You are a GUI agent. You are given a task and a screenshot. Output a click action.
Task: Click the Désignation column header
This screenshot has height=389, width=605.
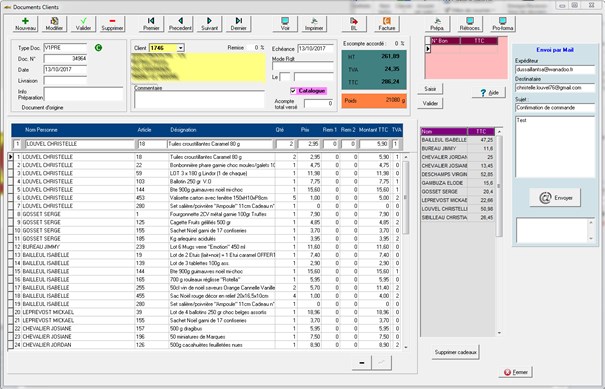[183, 130]
